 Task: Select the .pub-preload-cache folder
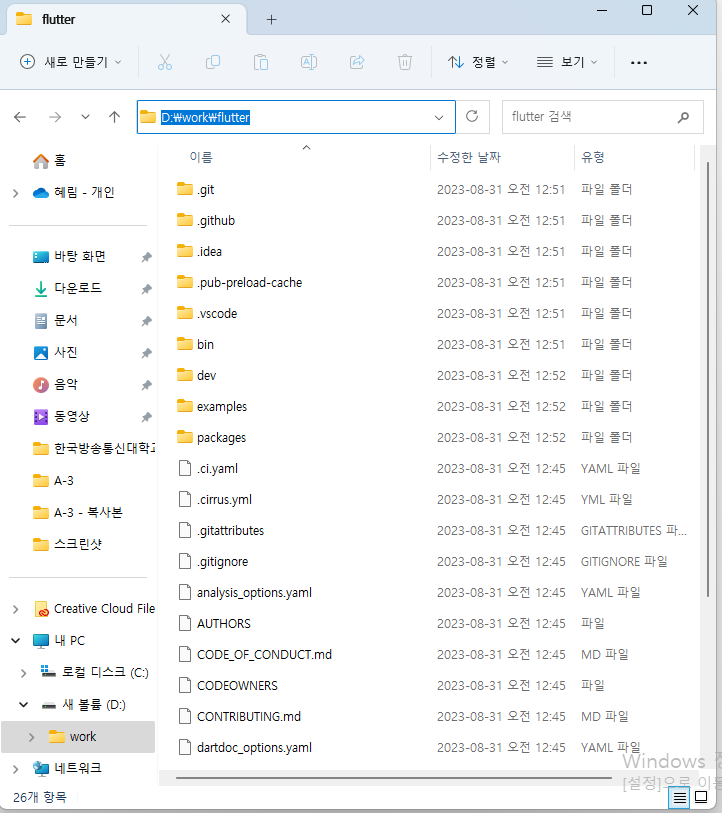pos(239,283)
